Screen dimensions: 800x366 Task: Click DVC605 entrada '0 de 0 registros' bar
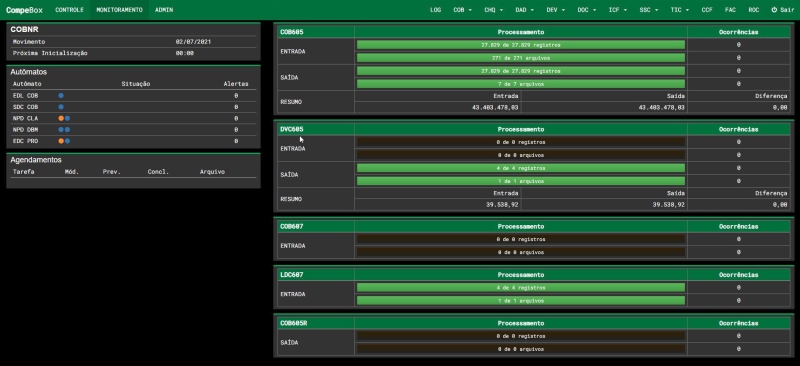coord(520,142)
